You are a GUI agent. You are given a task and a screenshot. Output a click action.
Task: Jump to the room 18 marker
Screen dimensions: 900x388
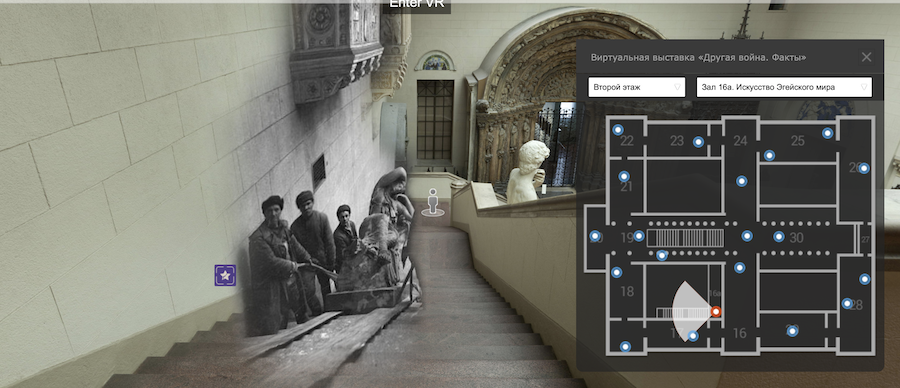[x=616, y=272]
